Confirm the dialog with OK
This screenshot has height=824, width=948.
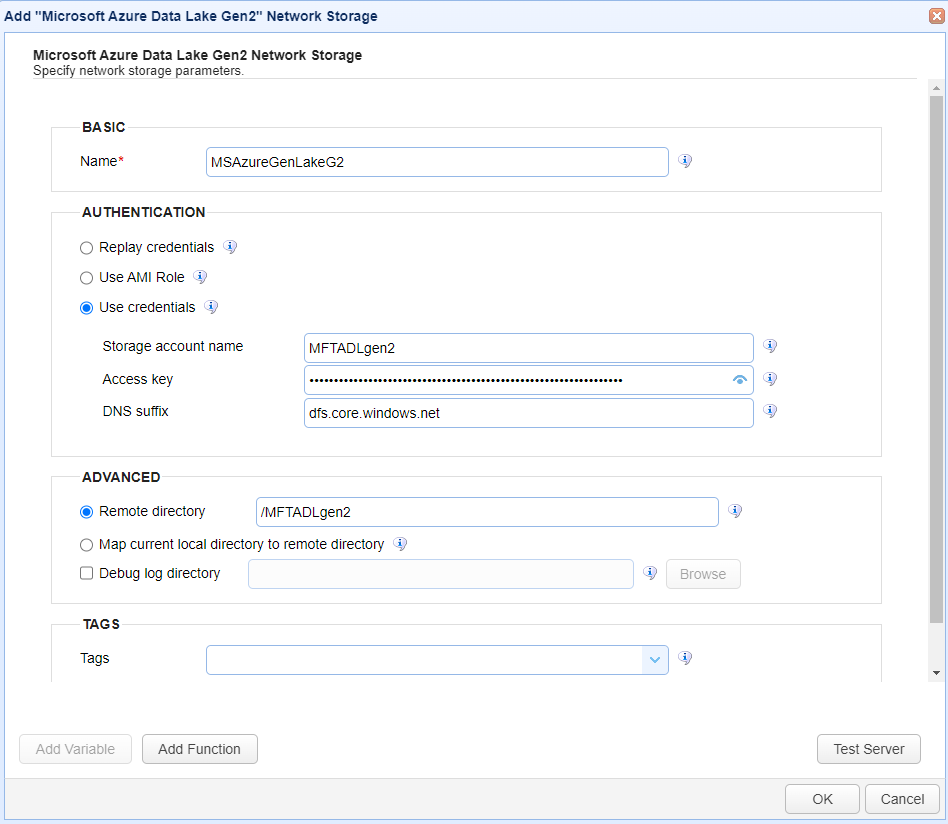click(x=822, y=799)
